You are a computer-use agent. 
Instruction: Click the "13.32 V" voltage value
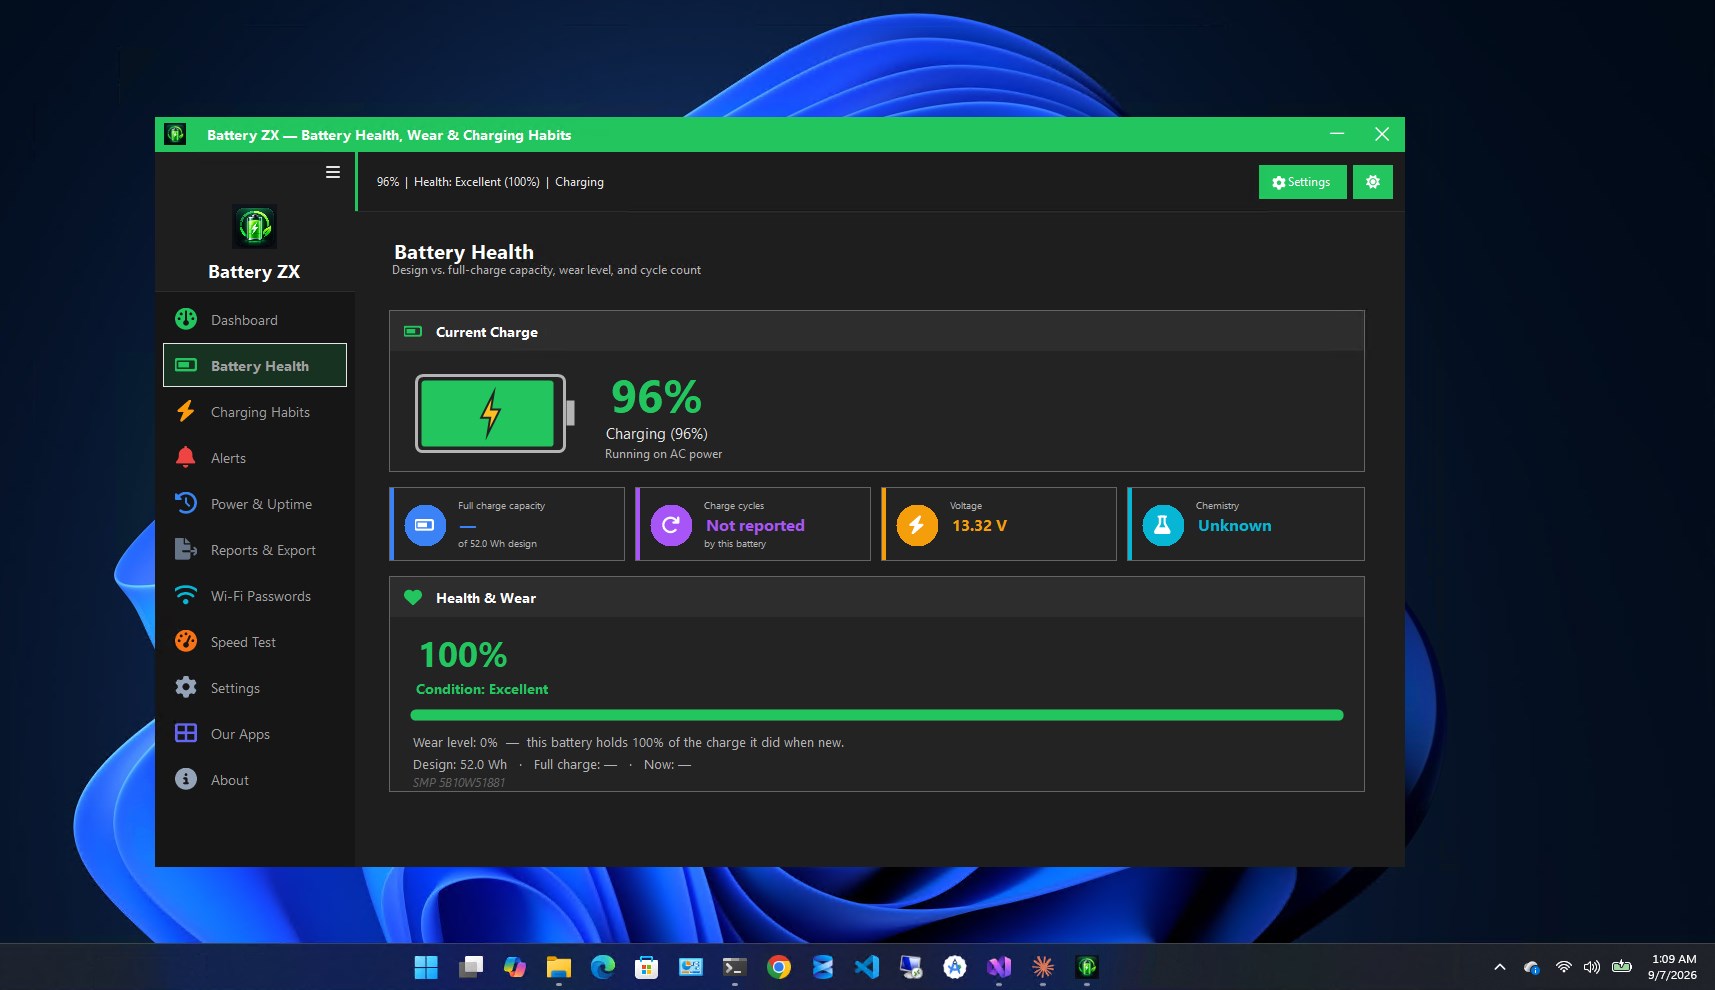point(979,525)
